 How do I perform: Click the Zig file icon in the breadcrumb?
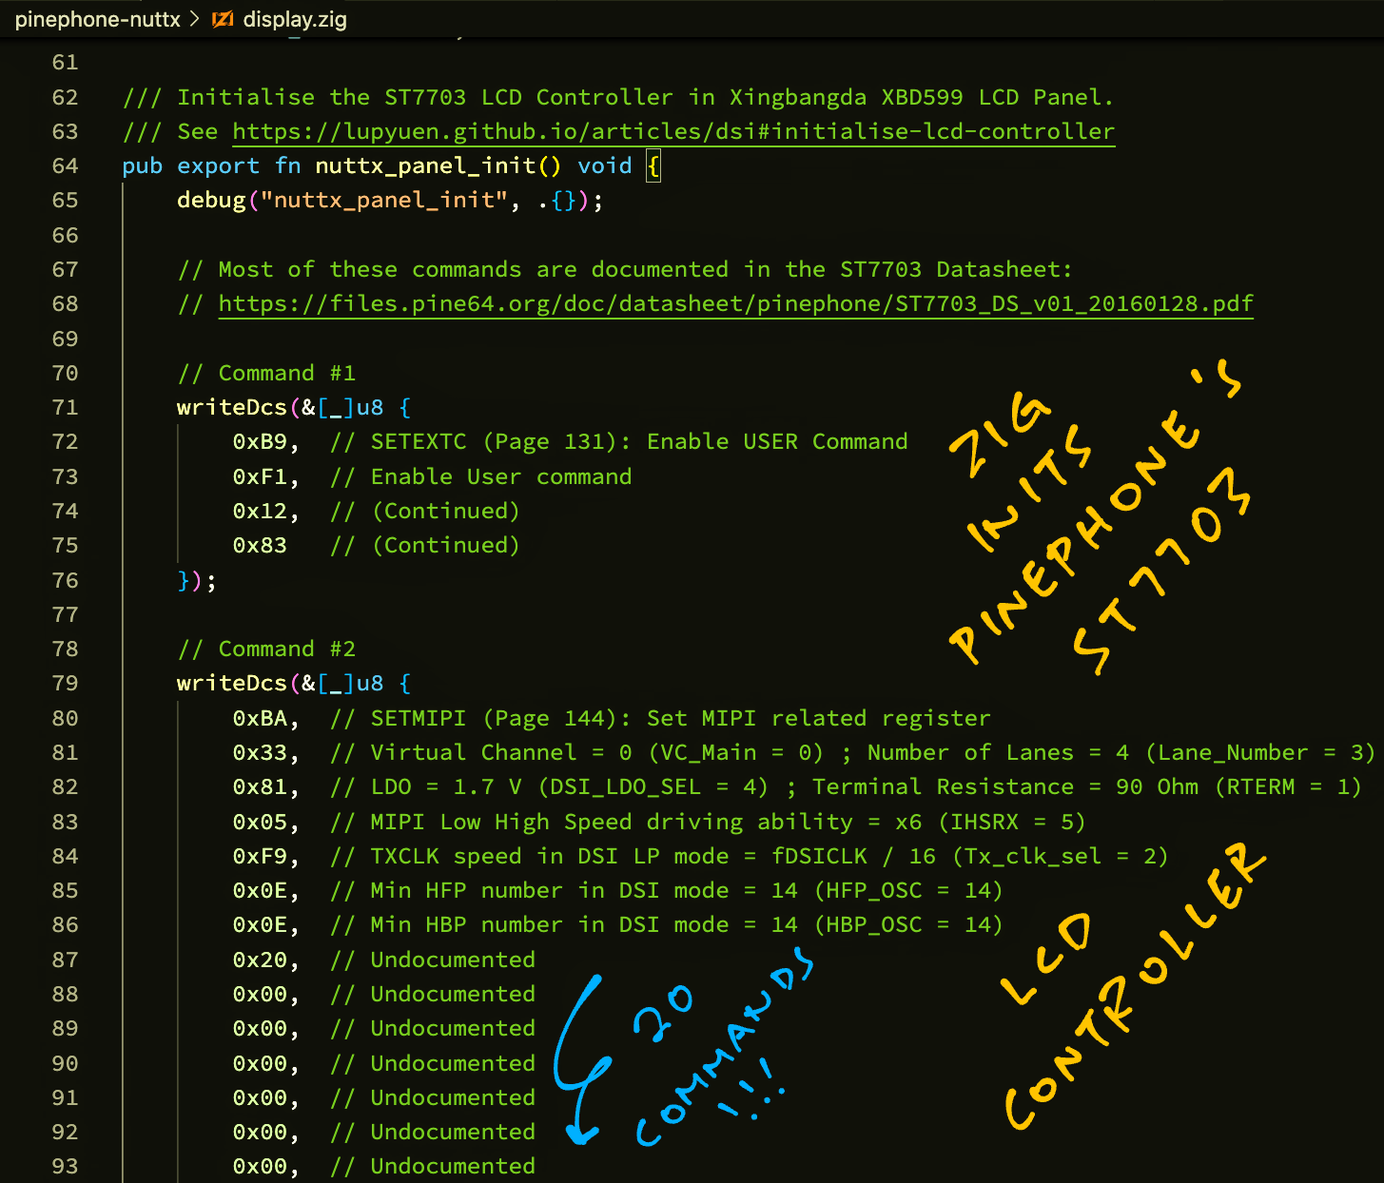click(222, 19)
